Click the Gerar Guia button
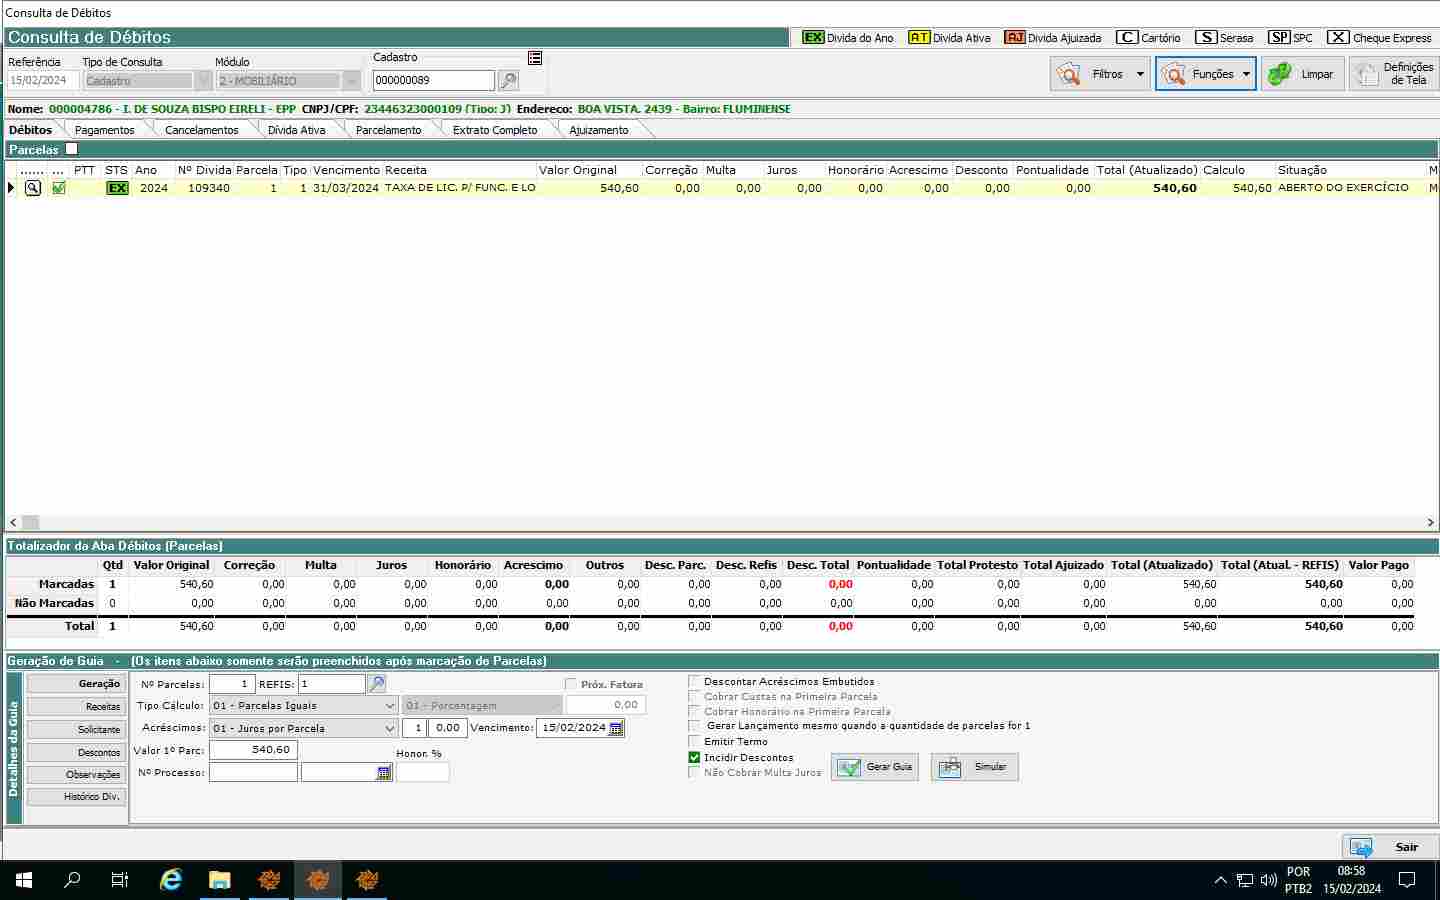 coord(875,767)
